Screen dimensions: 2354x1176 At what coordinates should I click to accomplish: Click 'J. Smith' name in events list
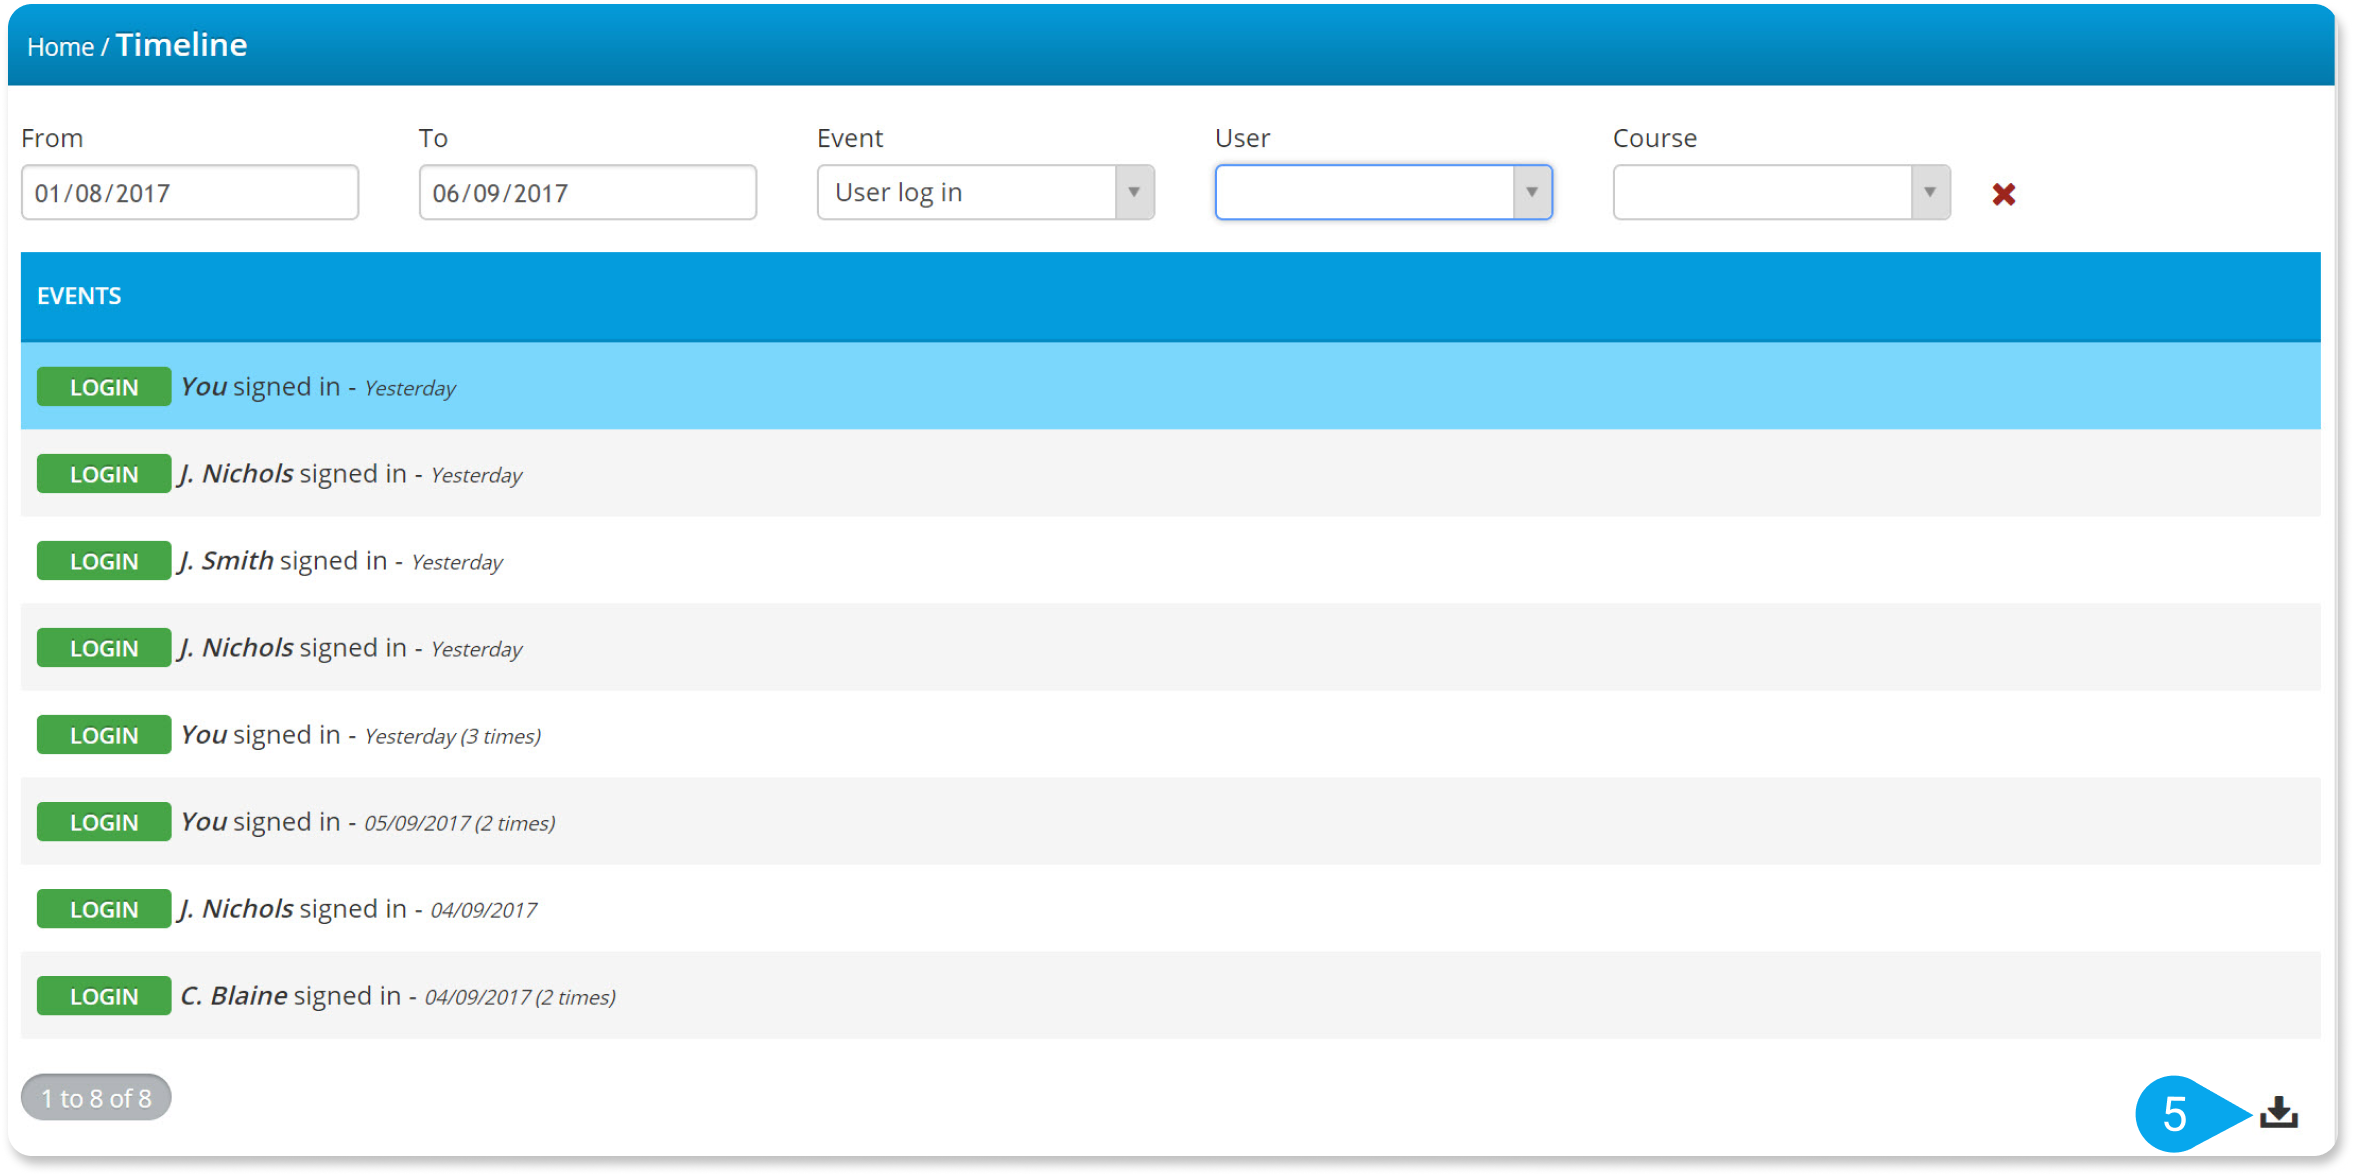[226, 561]
